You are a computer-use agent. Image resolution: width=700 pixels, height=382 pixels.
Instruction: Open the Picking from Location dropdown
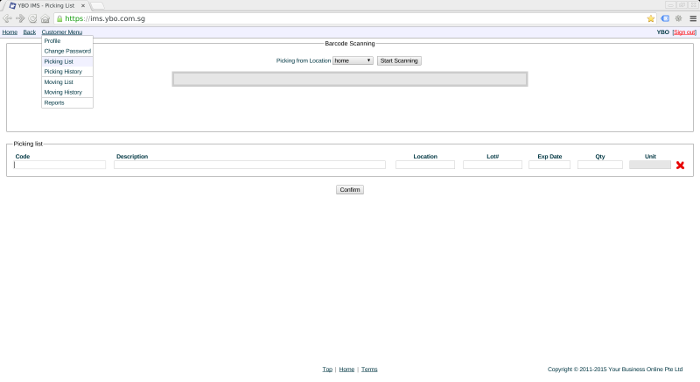pos(353,61)
